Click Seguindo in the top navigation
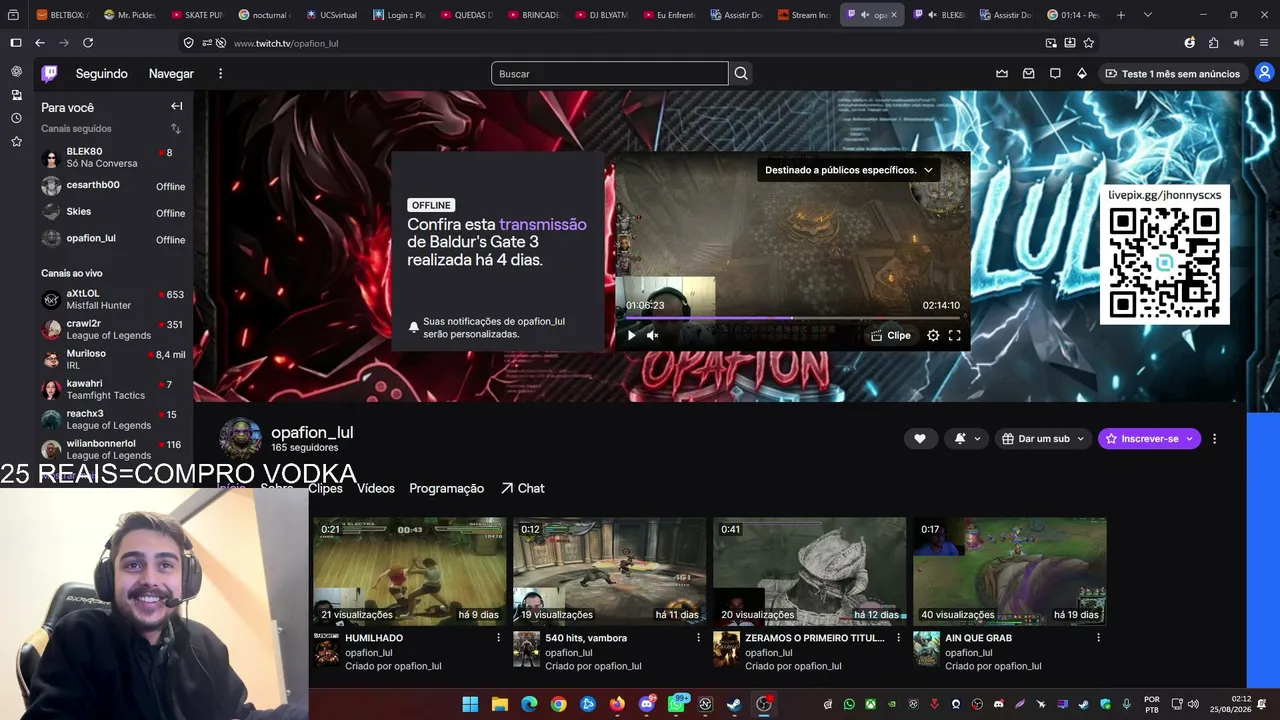 (102, 73)
